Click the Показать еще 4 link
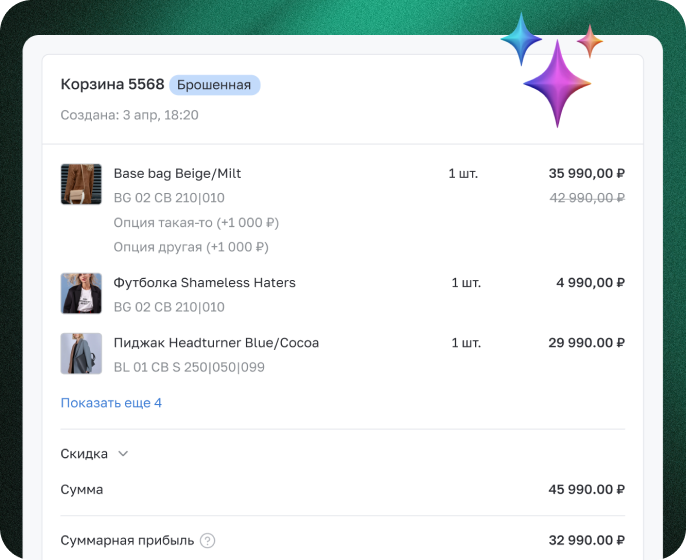The image size is (686, 560). coord(111,403)
